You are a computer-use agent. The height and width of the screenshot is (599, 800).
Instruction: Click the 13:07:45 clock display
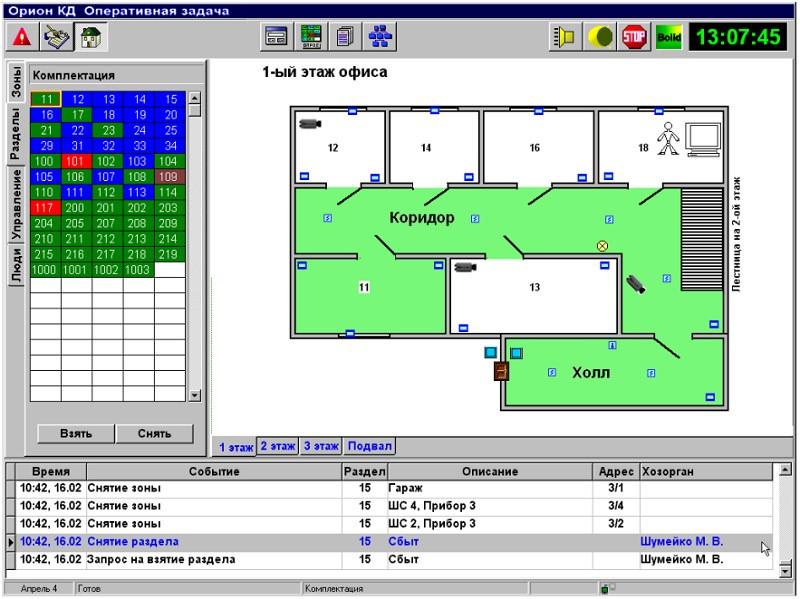(738, 37)
